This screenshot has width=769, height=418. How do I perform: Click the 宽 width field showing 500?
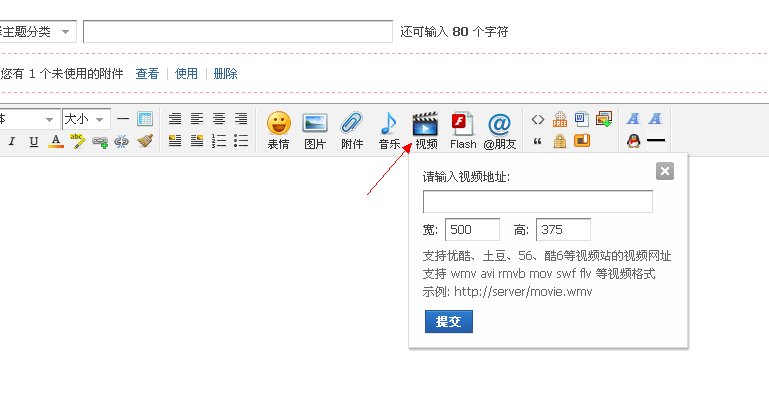[472, 230]
